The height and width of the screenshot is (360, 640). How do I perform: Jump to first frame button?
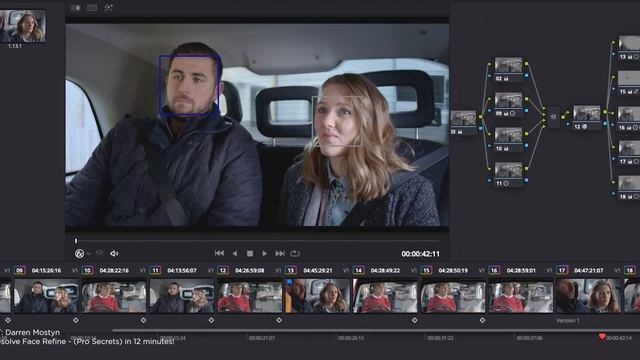point(219,253)
